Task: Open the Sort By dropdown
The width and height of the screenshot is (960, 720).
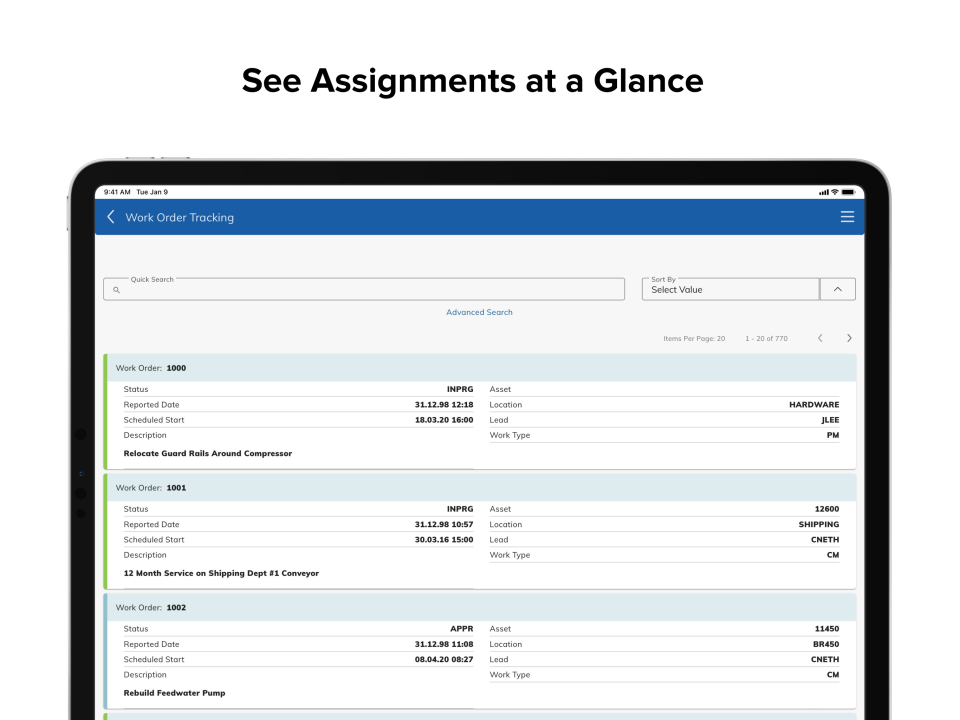Action: [x=730, y=289]
